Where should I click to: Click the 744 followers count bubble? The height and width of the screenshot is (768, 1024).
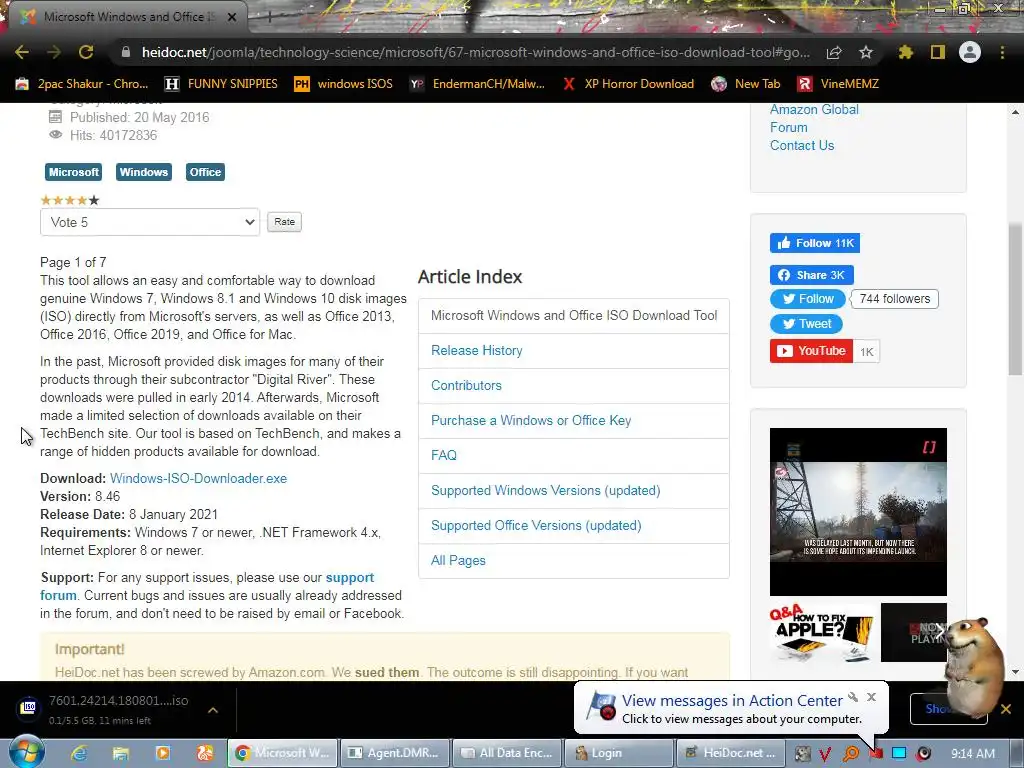click(895, 299)
